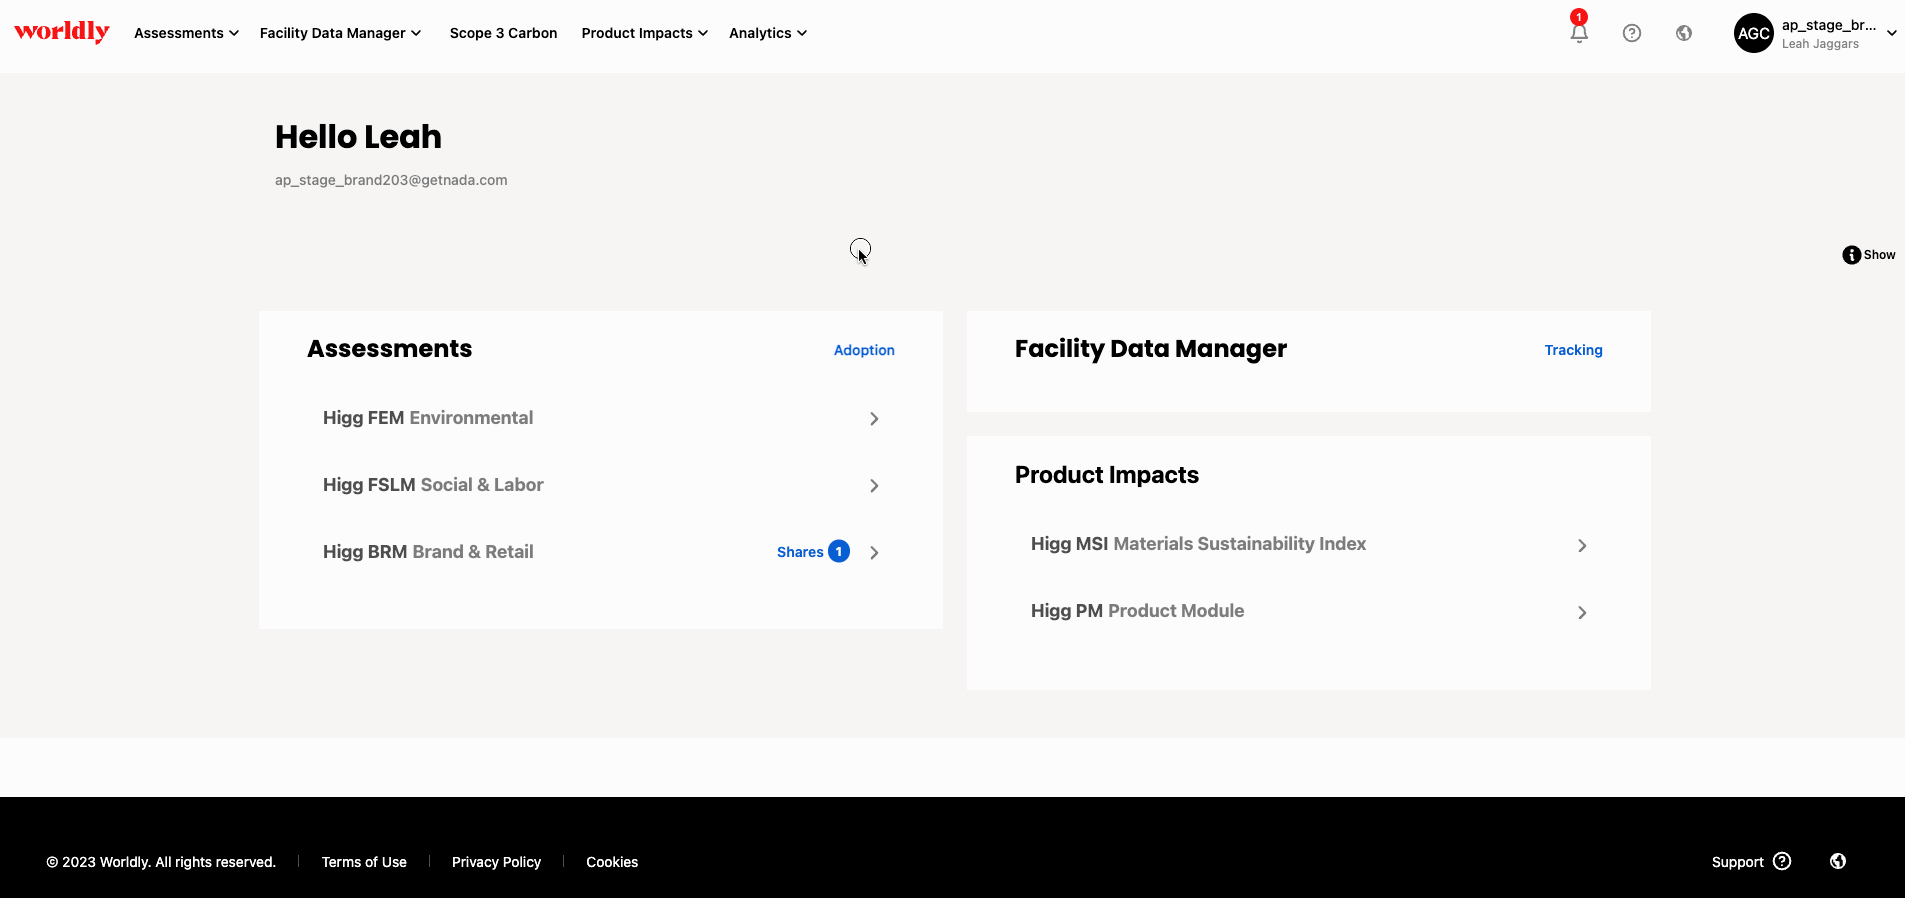Open Shares link on Higg BRM row
The height and width of the screenshot is (898, 1905).
pyautogui.click(x=800, y=552)
